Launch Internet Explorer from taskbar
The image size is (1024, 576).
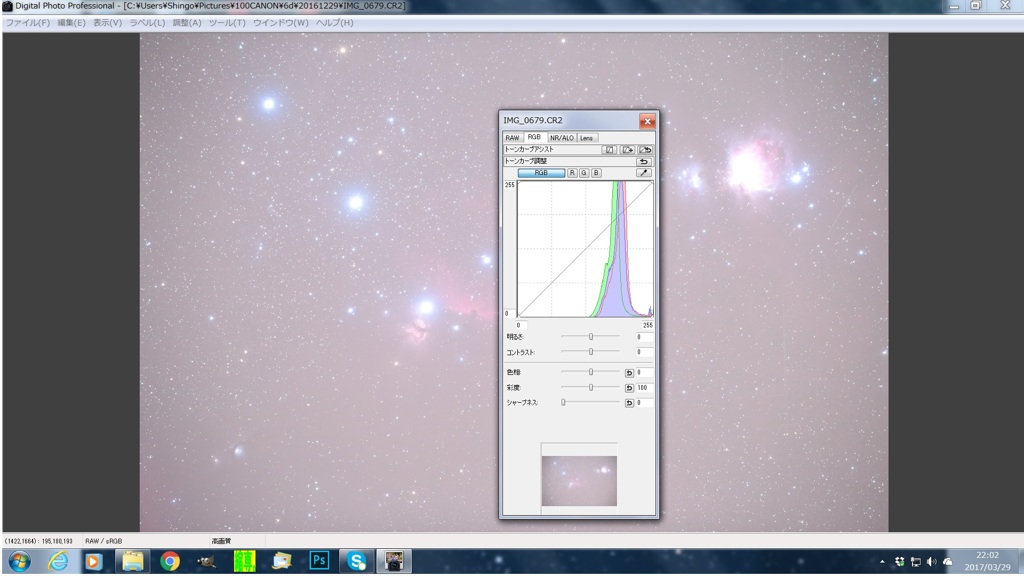(x=57, y=562)
